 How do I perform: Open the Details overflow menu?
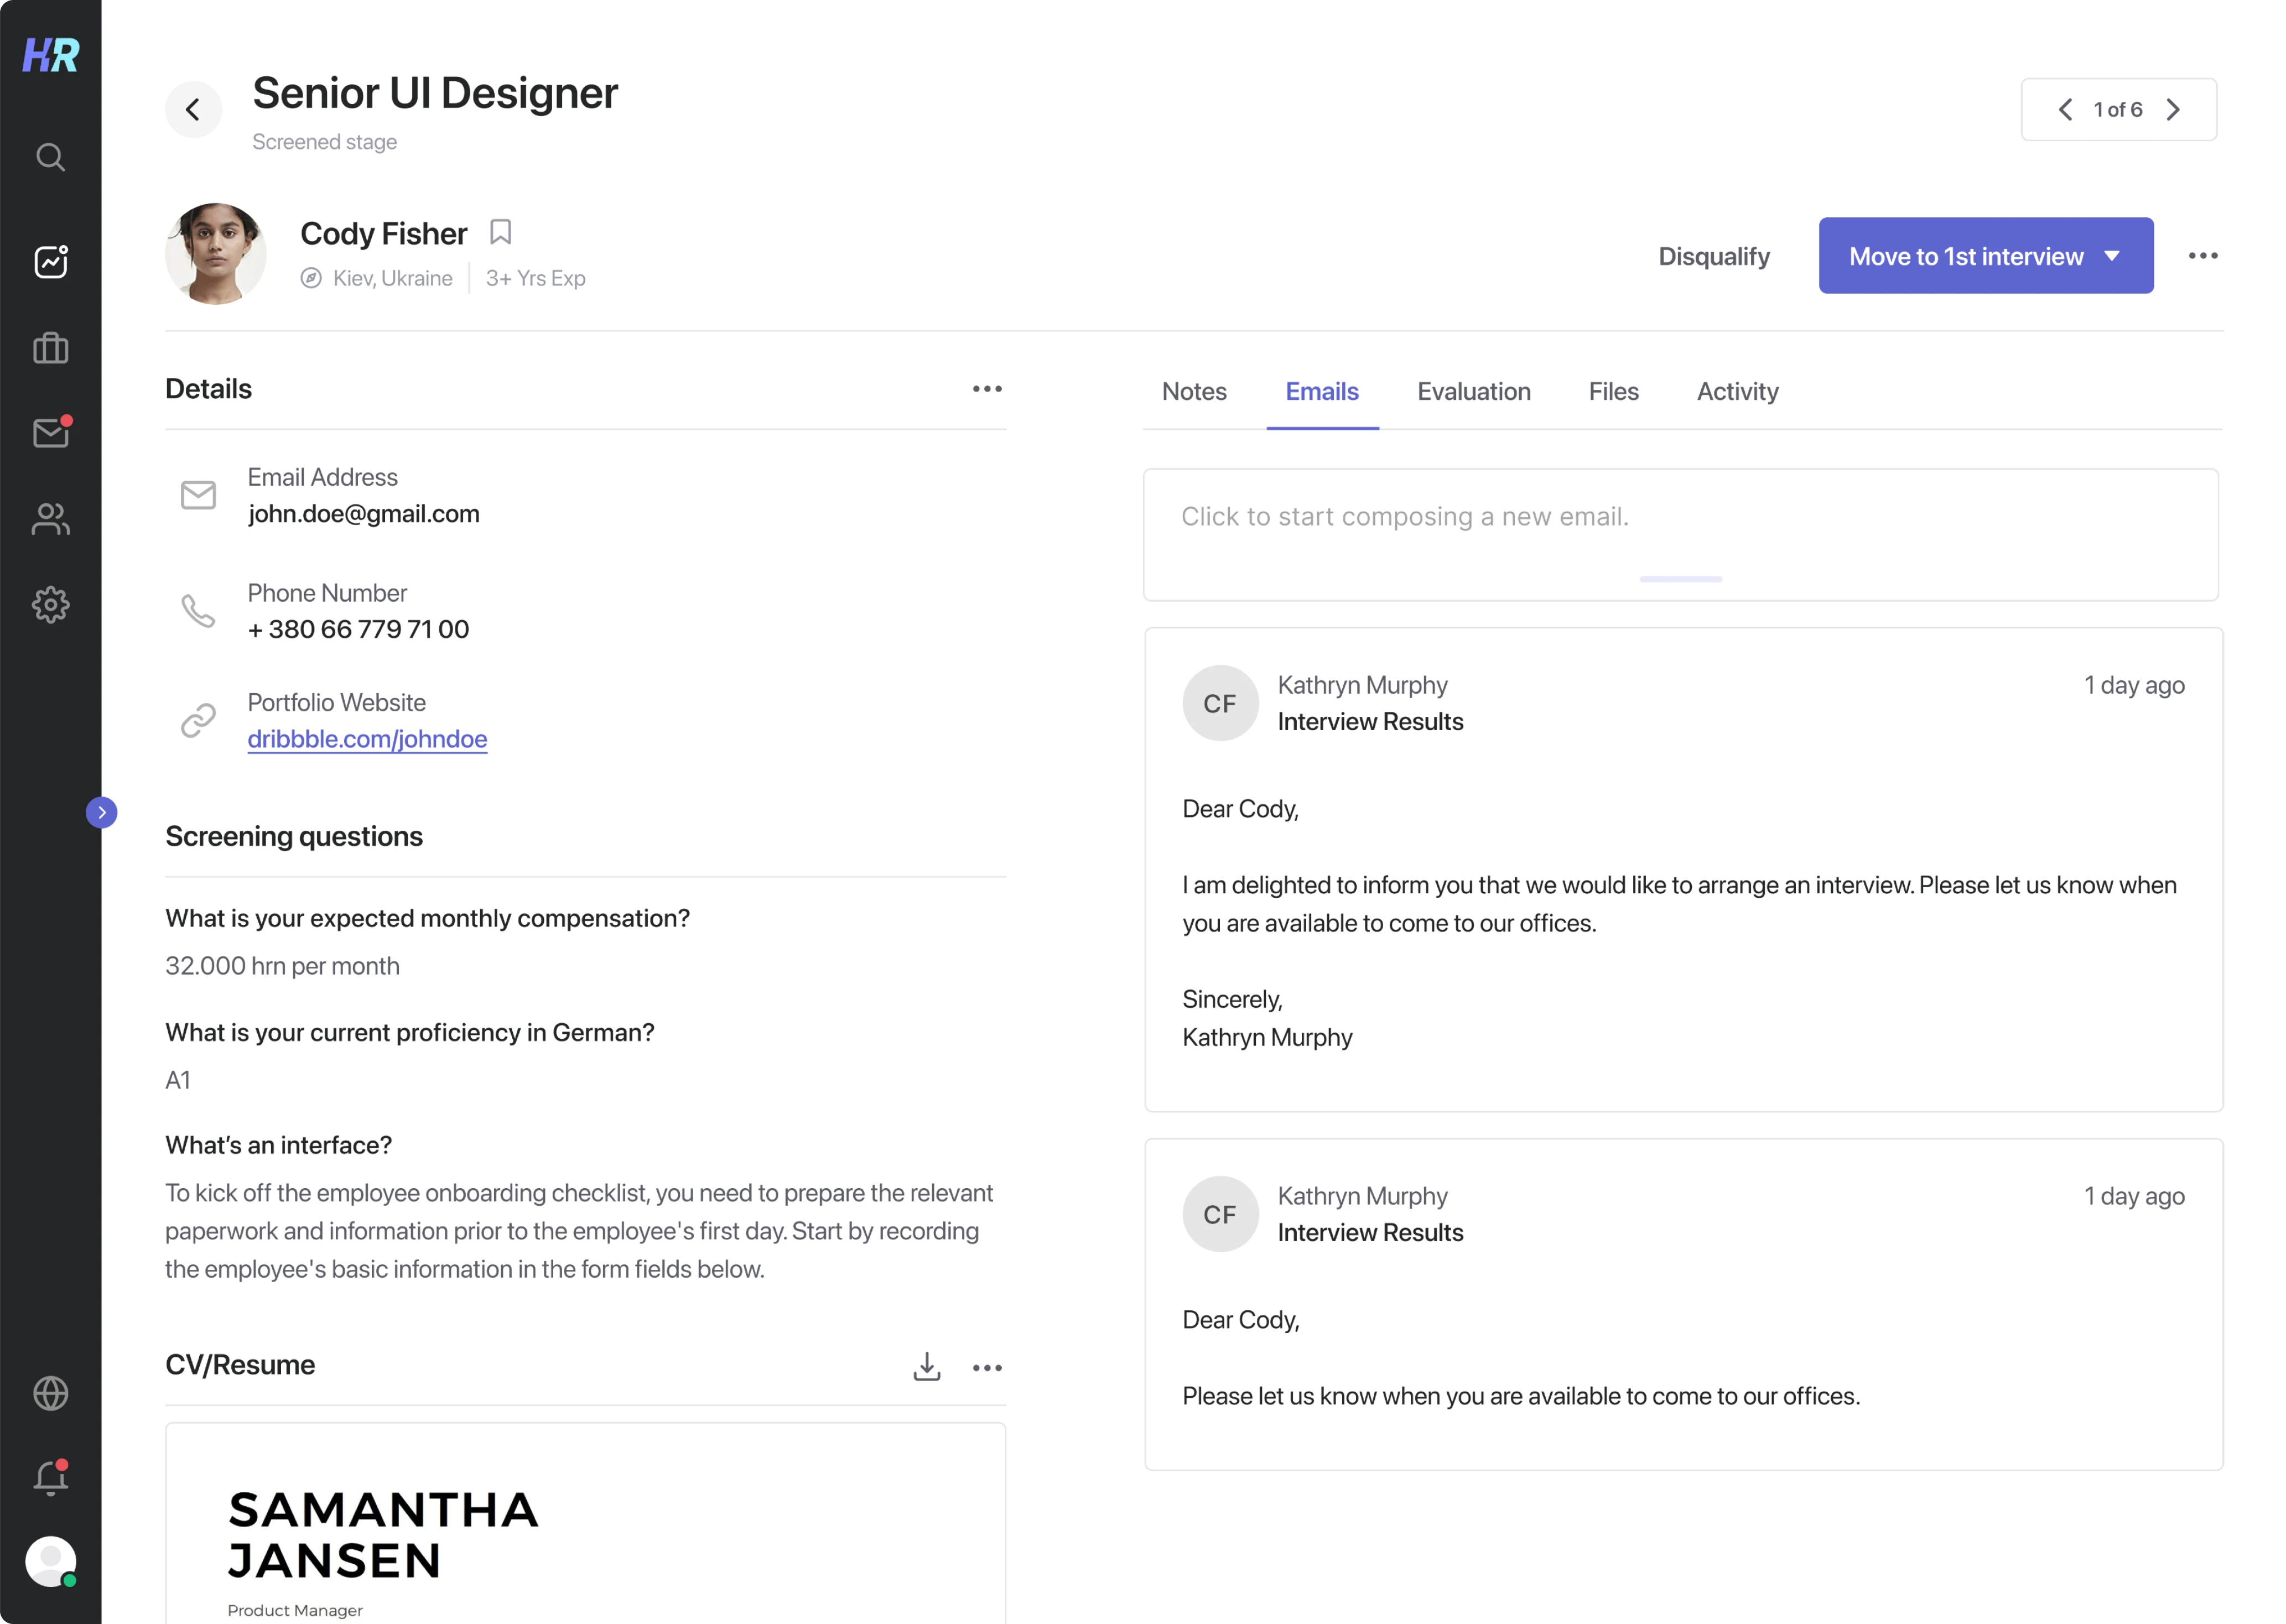(987, 389)
